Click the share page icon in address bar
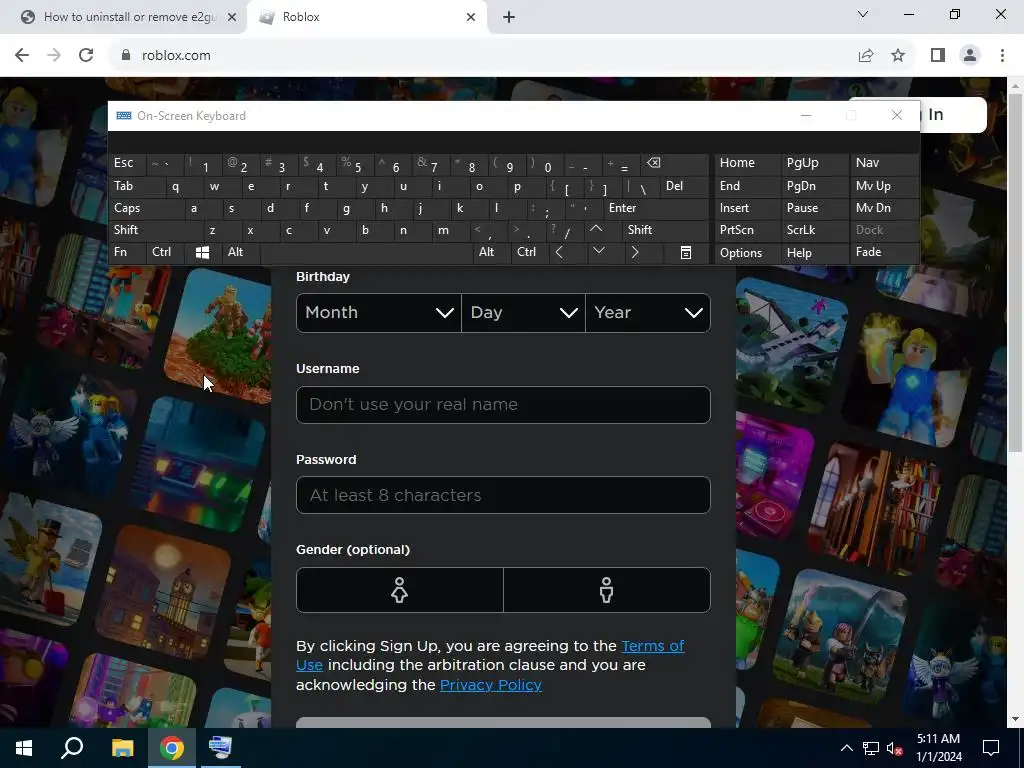The image size is (1024, 768). (x=866, y=56)
